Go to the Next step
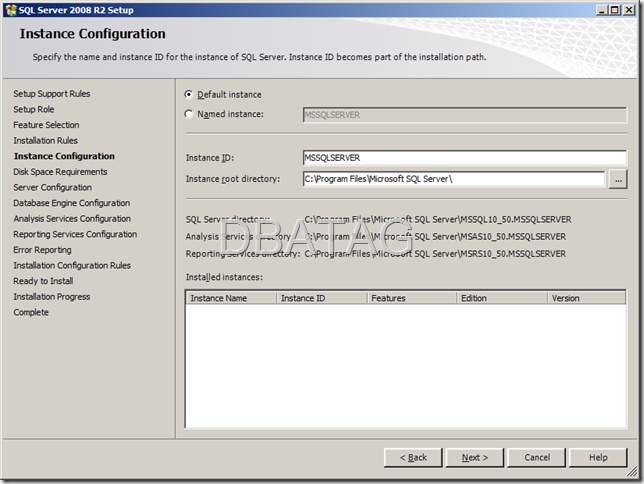Screen dimensions: 644x484 [475, 457]
